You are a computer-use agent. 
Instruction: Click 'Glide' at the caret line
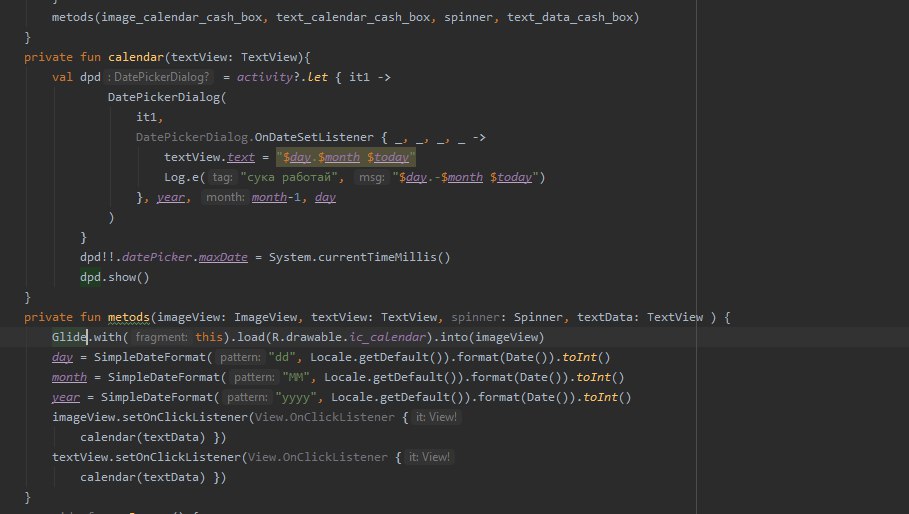coord(69,337)
